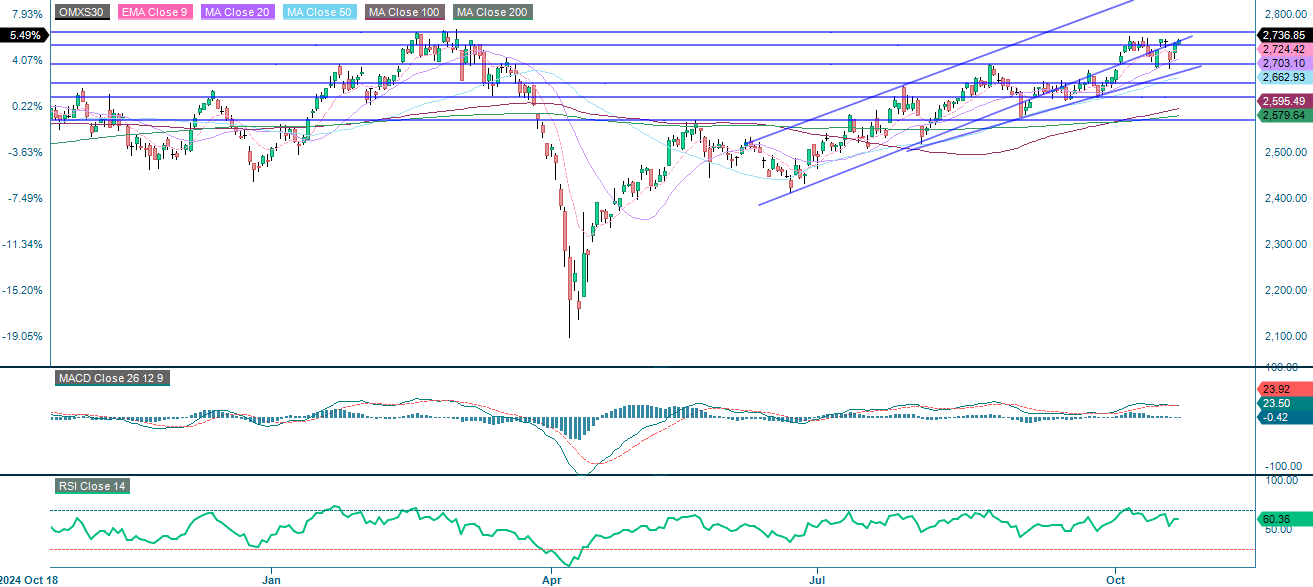Click the 7.93% percent axis label
Viewport: 1313px width, 587px height.
26,14
